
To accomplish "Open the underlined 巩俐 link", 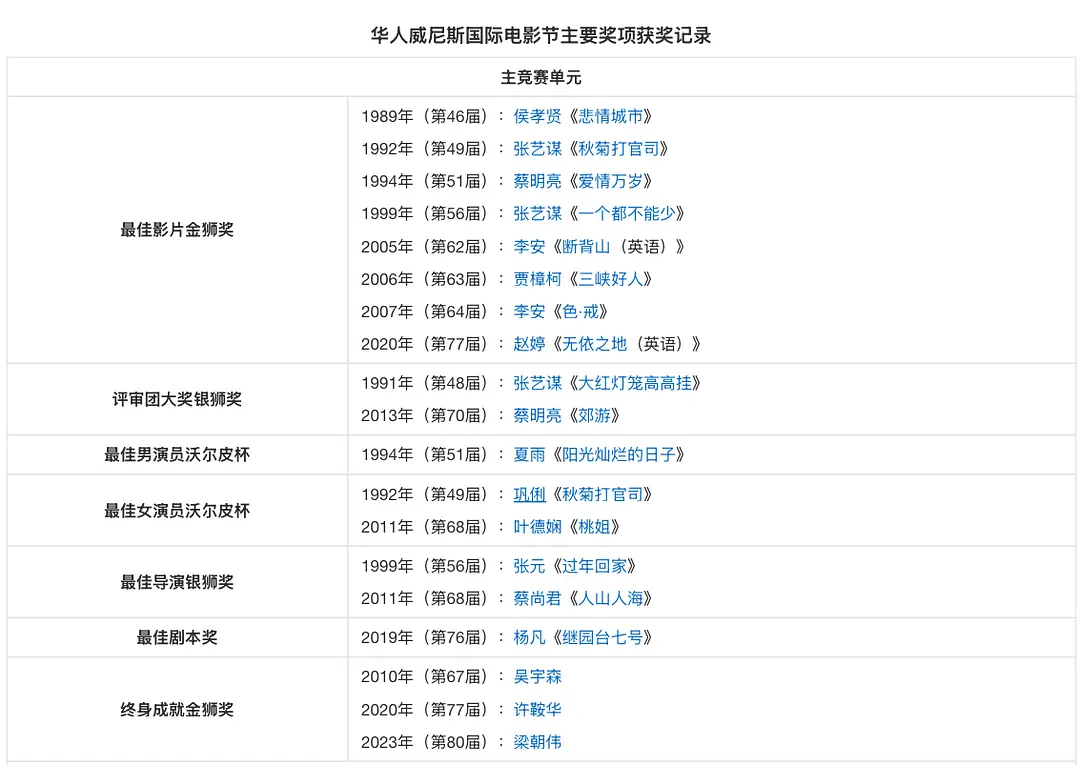I will point(529,494).
